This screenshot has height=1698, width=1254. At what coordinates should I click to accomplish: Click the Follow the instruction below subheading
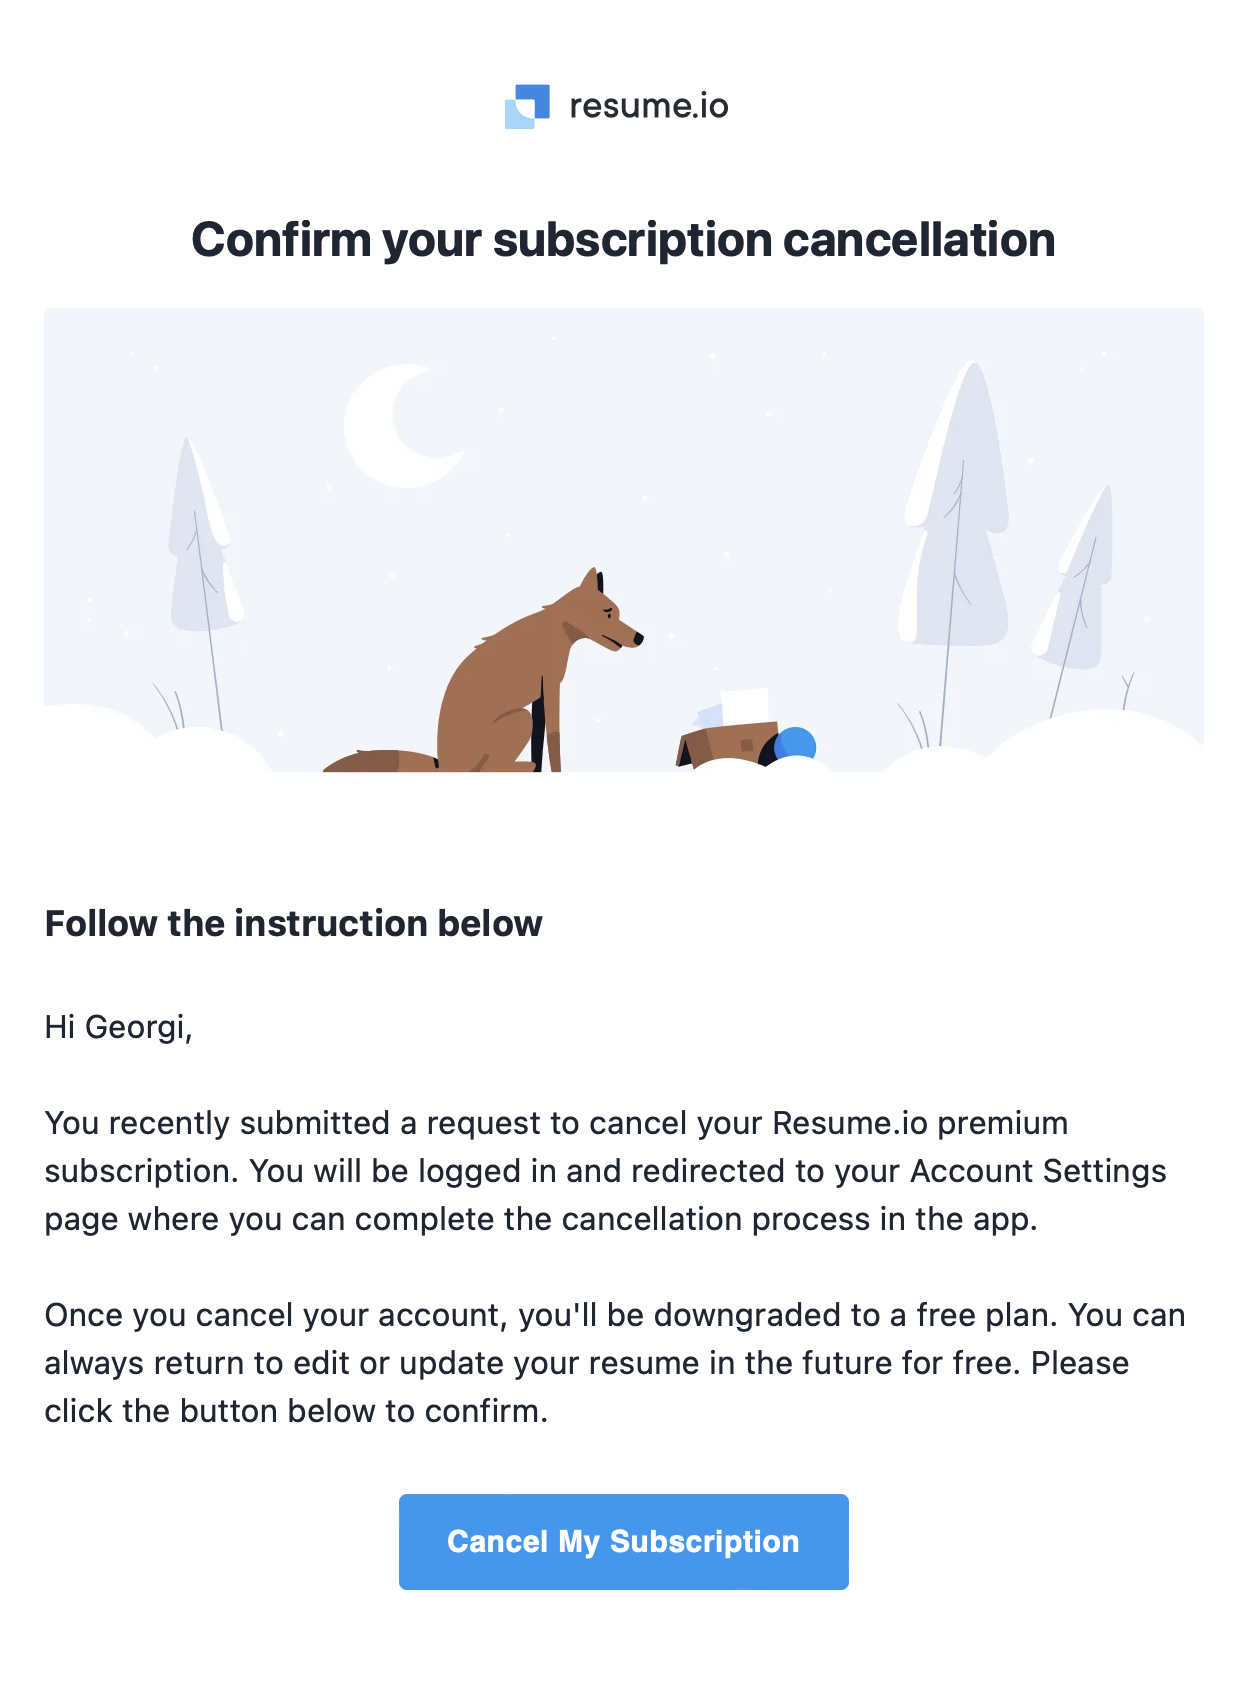(x=294, y=923)
